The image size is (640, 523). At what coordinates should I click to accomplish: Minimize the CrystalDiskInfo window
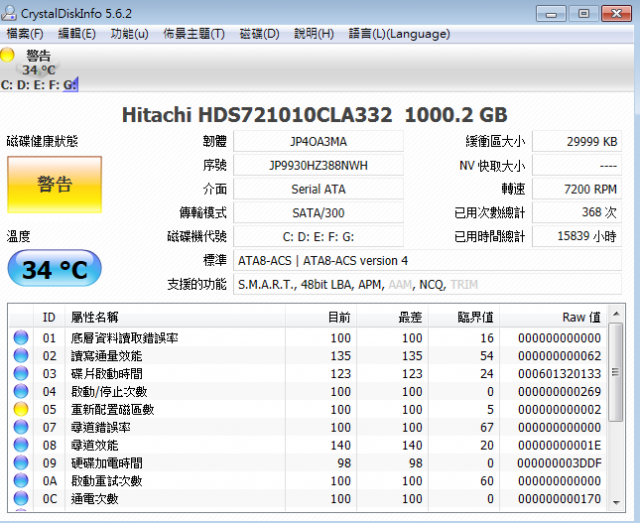coord(551,14)
